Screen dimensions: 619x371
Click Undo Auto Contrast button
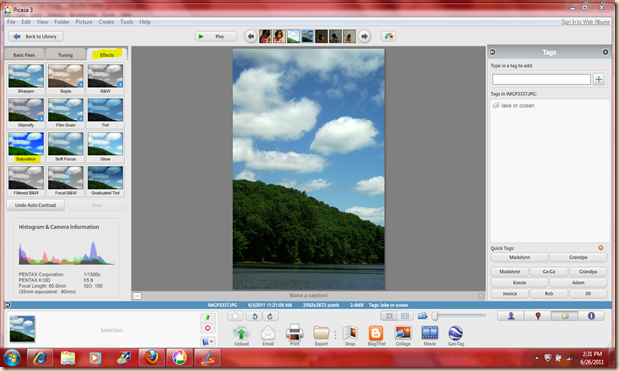coord(36,205)
